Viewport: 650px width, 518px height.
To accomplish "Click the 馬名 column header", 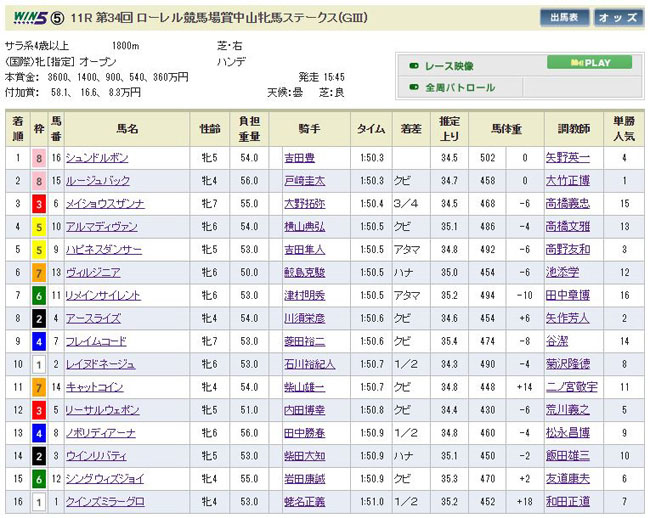I will [127, 129].
